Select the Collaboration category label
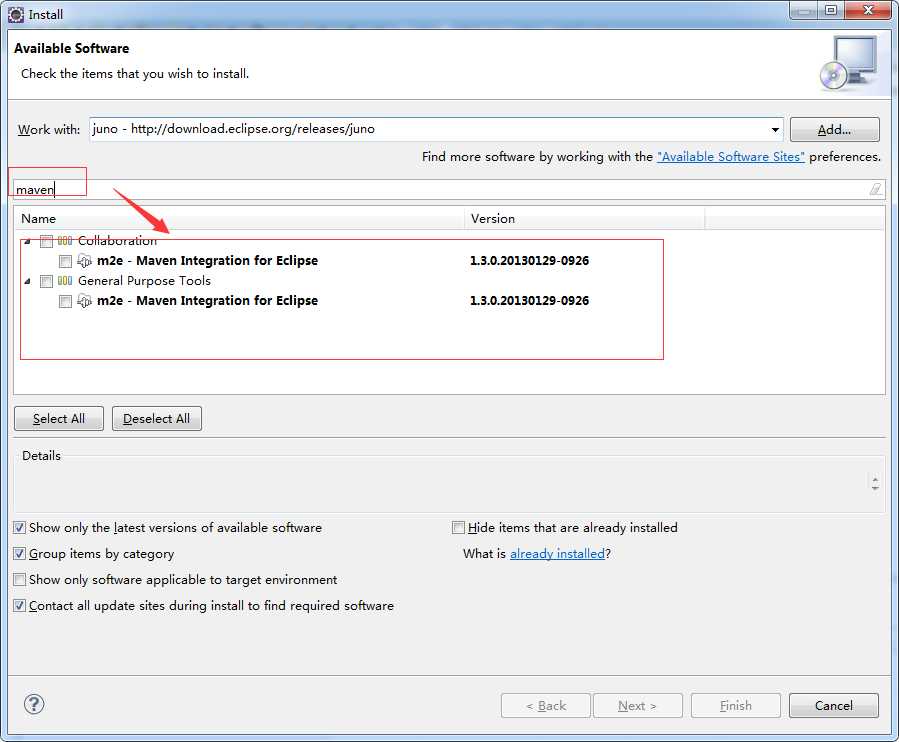899x742 pixels. click(x=118, y=241)
